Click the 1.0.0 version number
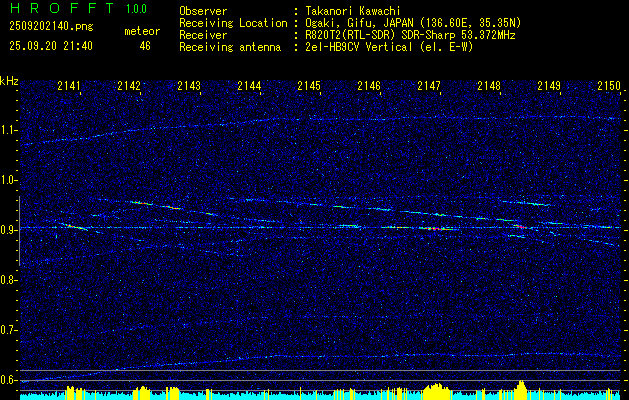The height and width of the screenshot is (400, 629). click(x=139, y=10)
